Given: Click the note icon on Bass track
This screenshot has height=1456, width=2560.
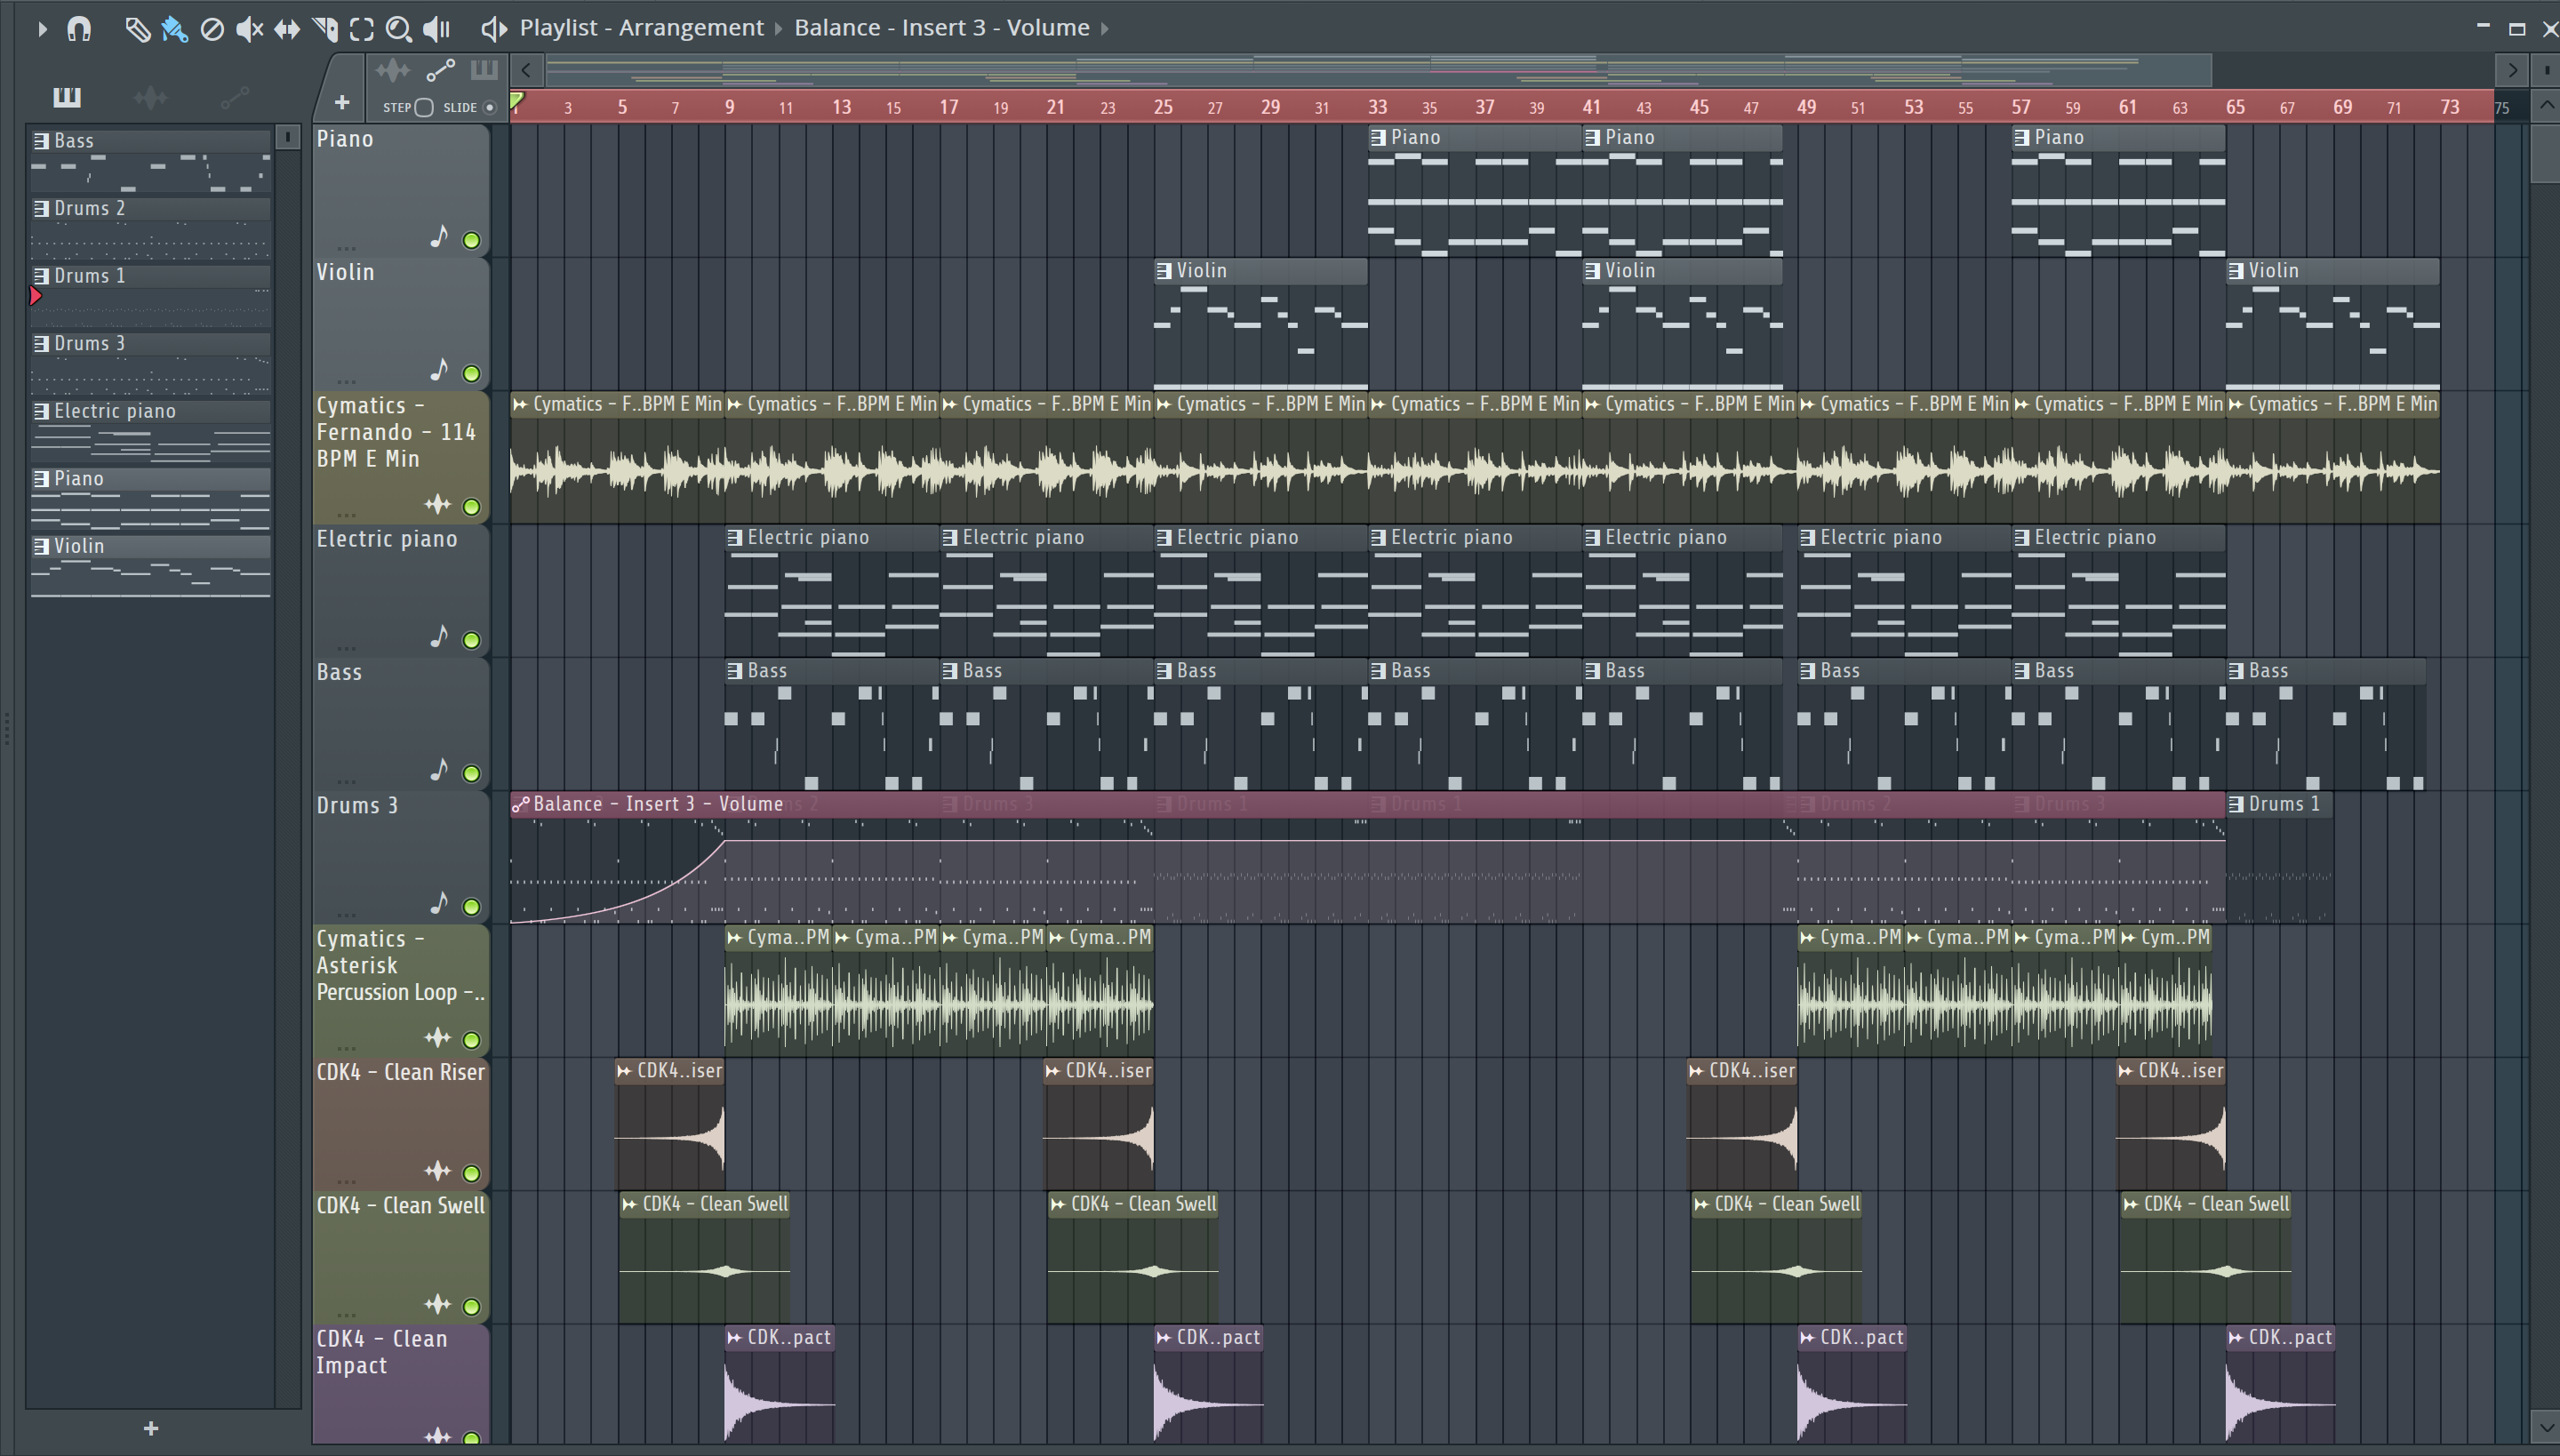Looking at the screenshot, I should point(438,770).
